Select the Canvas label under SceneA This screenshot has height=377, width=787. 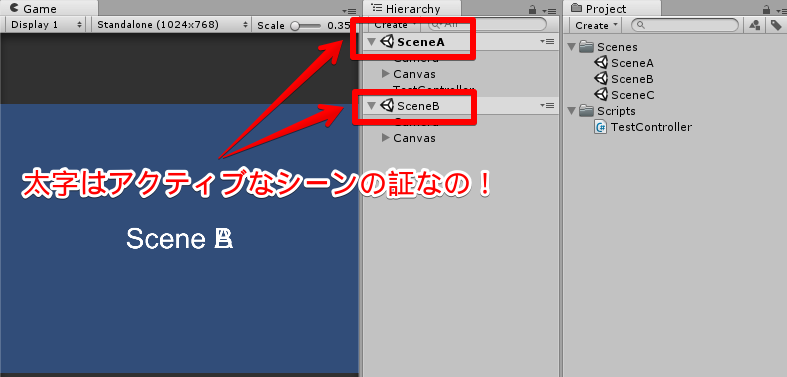[x=414, y=74]
